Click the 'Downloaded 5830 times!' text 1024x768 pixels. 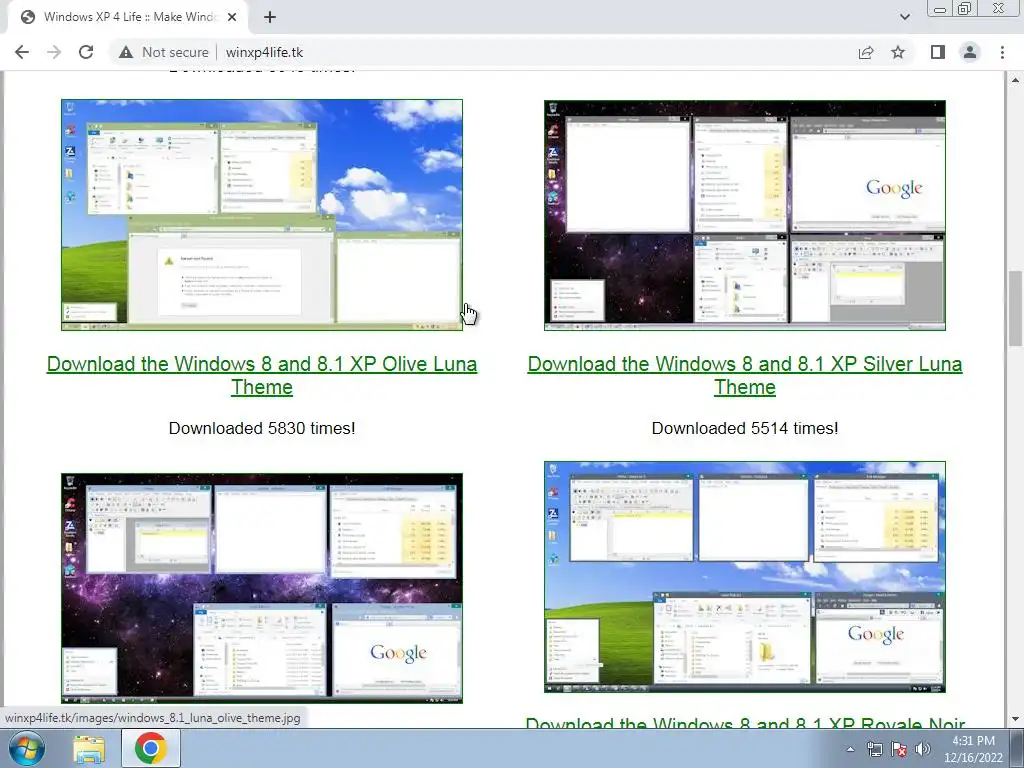(262, 428)
